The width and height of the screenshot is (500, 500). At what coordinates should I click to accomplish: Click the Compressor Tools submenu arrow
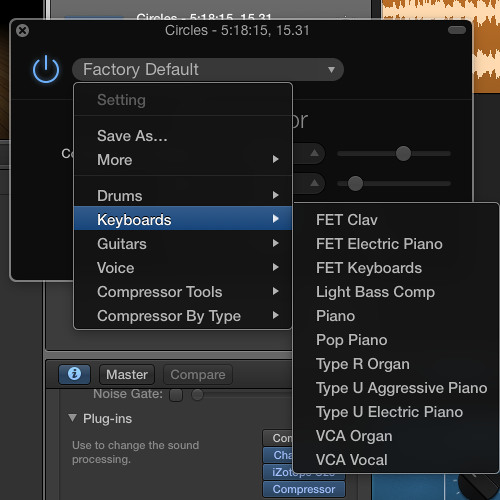click(275, 291)
